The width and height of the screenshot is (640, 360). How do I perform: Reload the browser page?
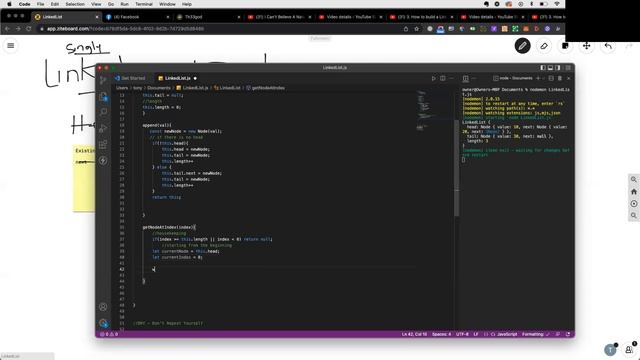tap(29, 29)
